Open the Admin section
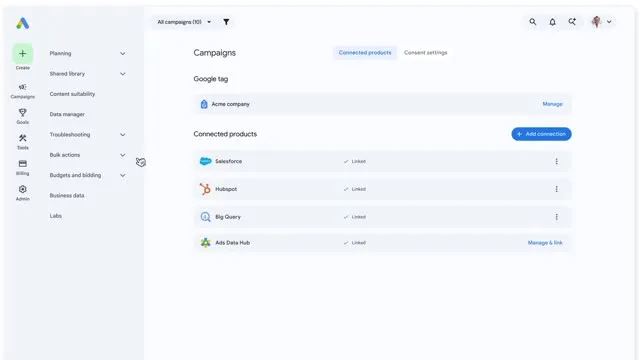The width and height of the screenshot is (640, 360). [22, 193]
